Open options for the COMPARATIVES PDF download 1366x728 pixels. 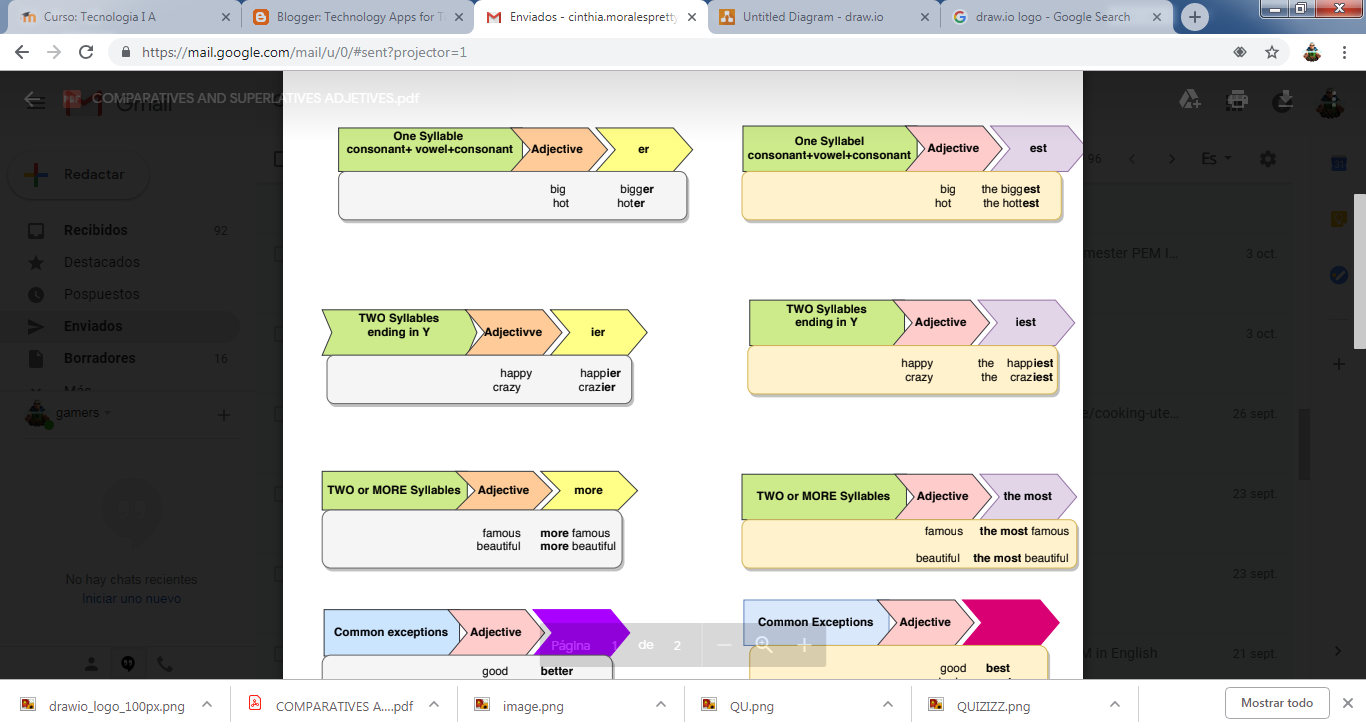pyautogui.click(x=434, y=705)
